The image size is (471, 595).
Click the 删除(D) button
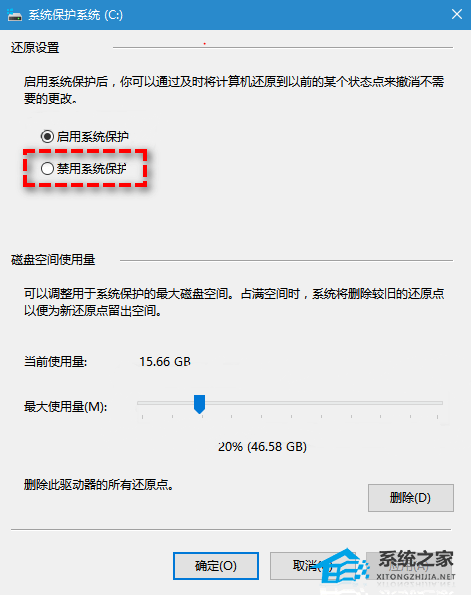click(411, 498)
